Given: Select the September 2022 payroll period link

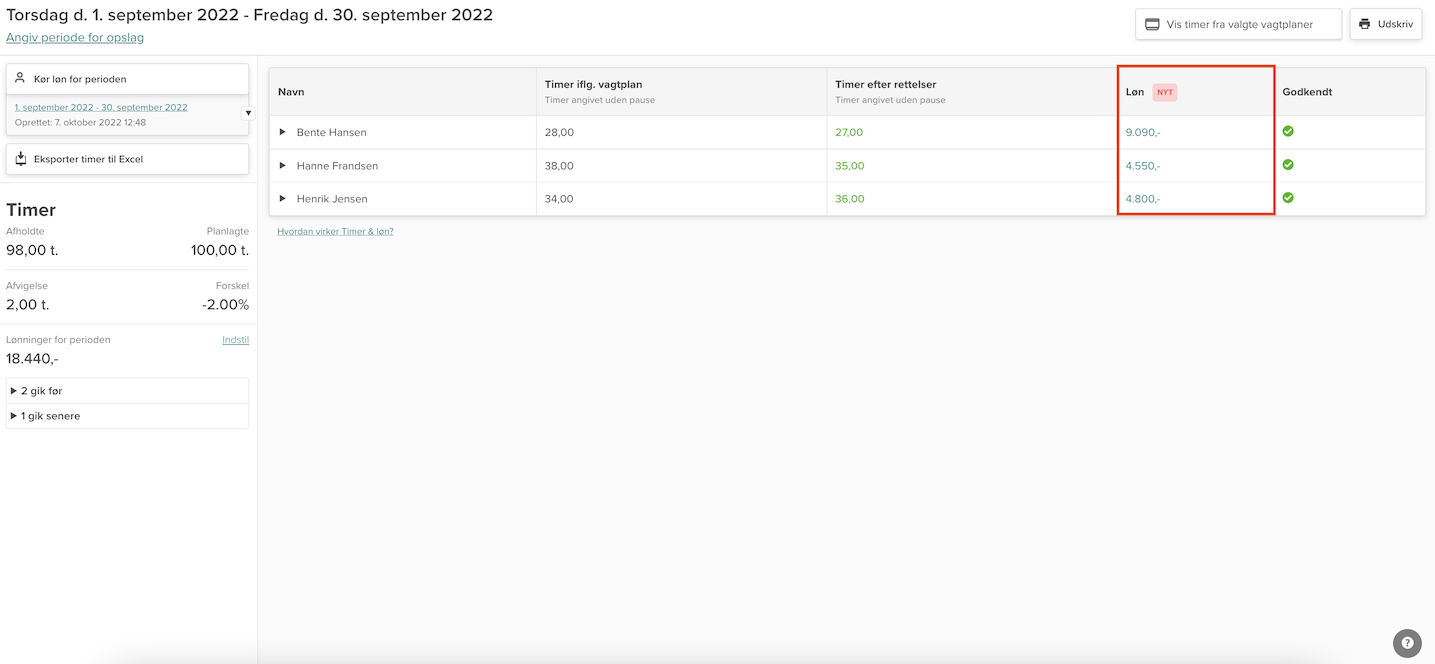Looking at the screenshot, I should pyautogui.click(x=101, y=107).
